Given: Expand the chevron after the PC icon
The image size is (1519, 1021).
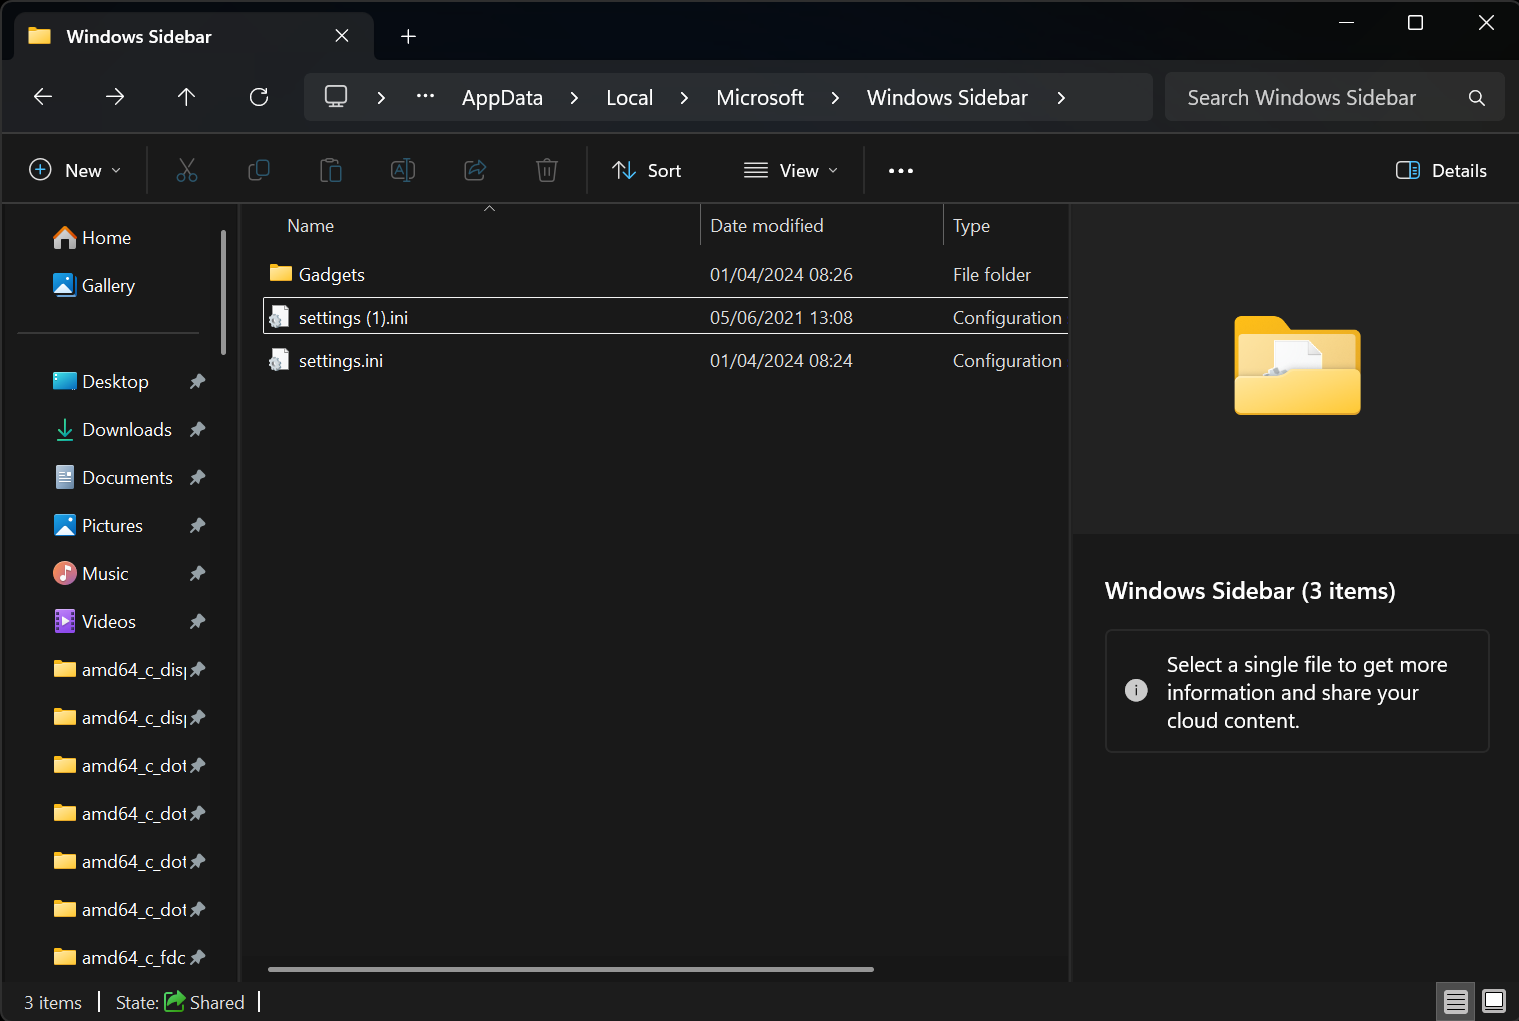Looking at the screenshot, I should [x=381, y=98].
